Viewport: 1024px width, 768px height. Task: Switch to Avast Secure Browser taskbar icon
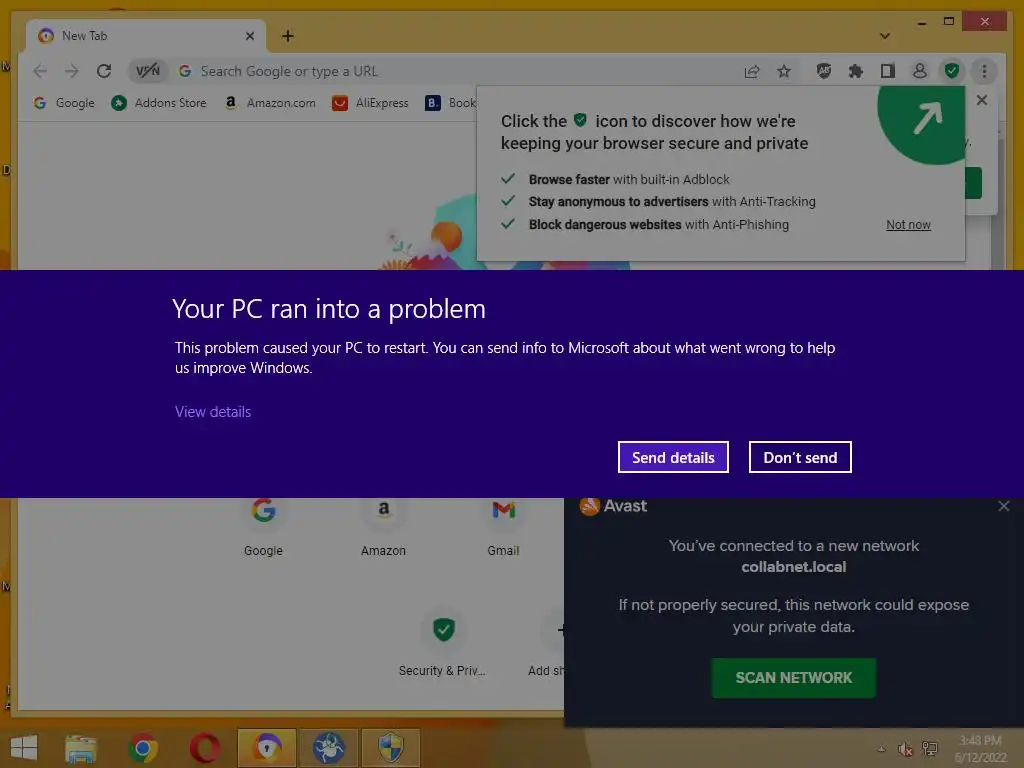[267, 748]
